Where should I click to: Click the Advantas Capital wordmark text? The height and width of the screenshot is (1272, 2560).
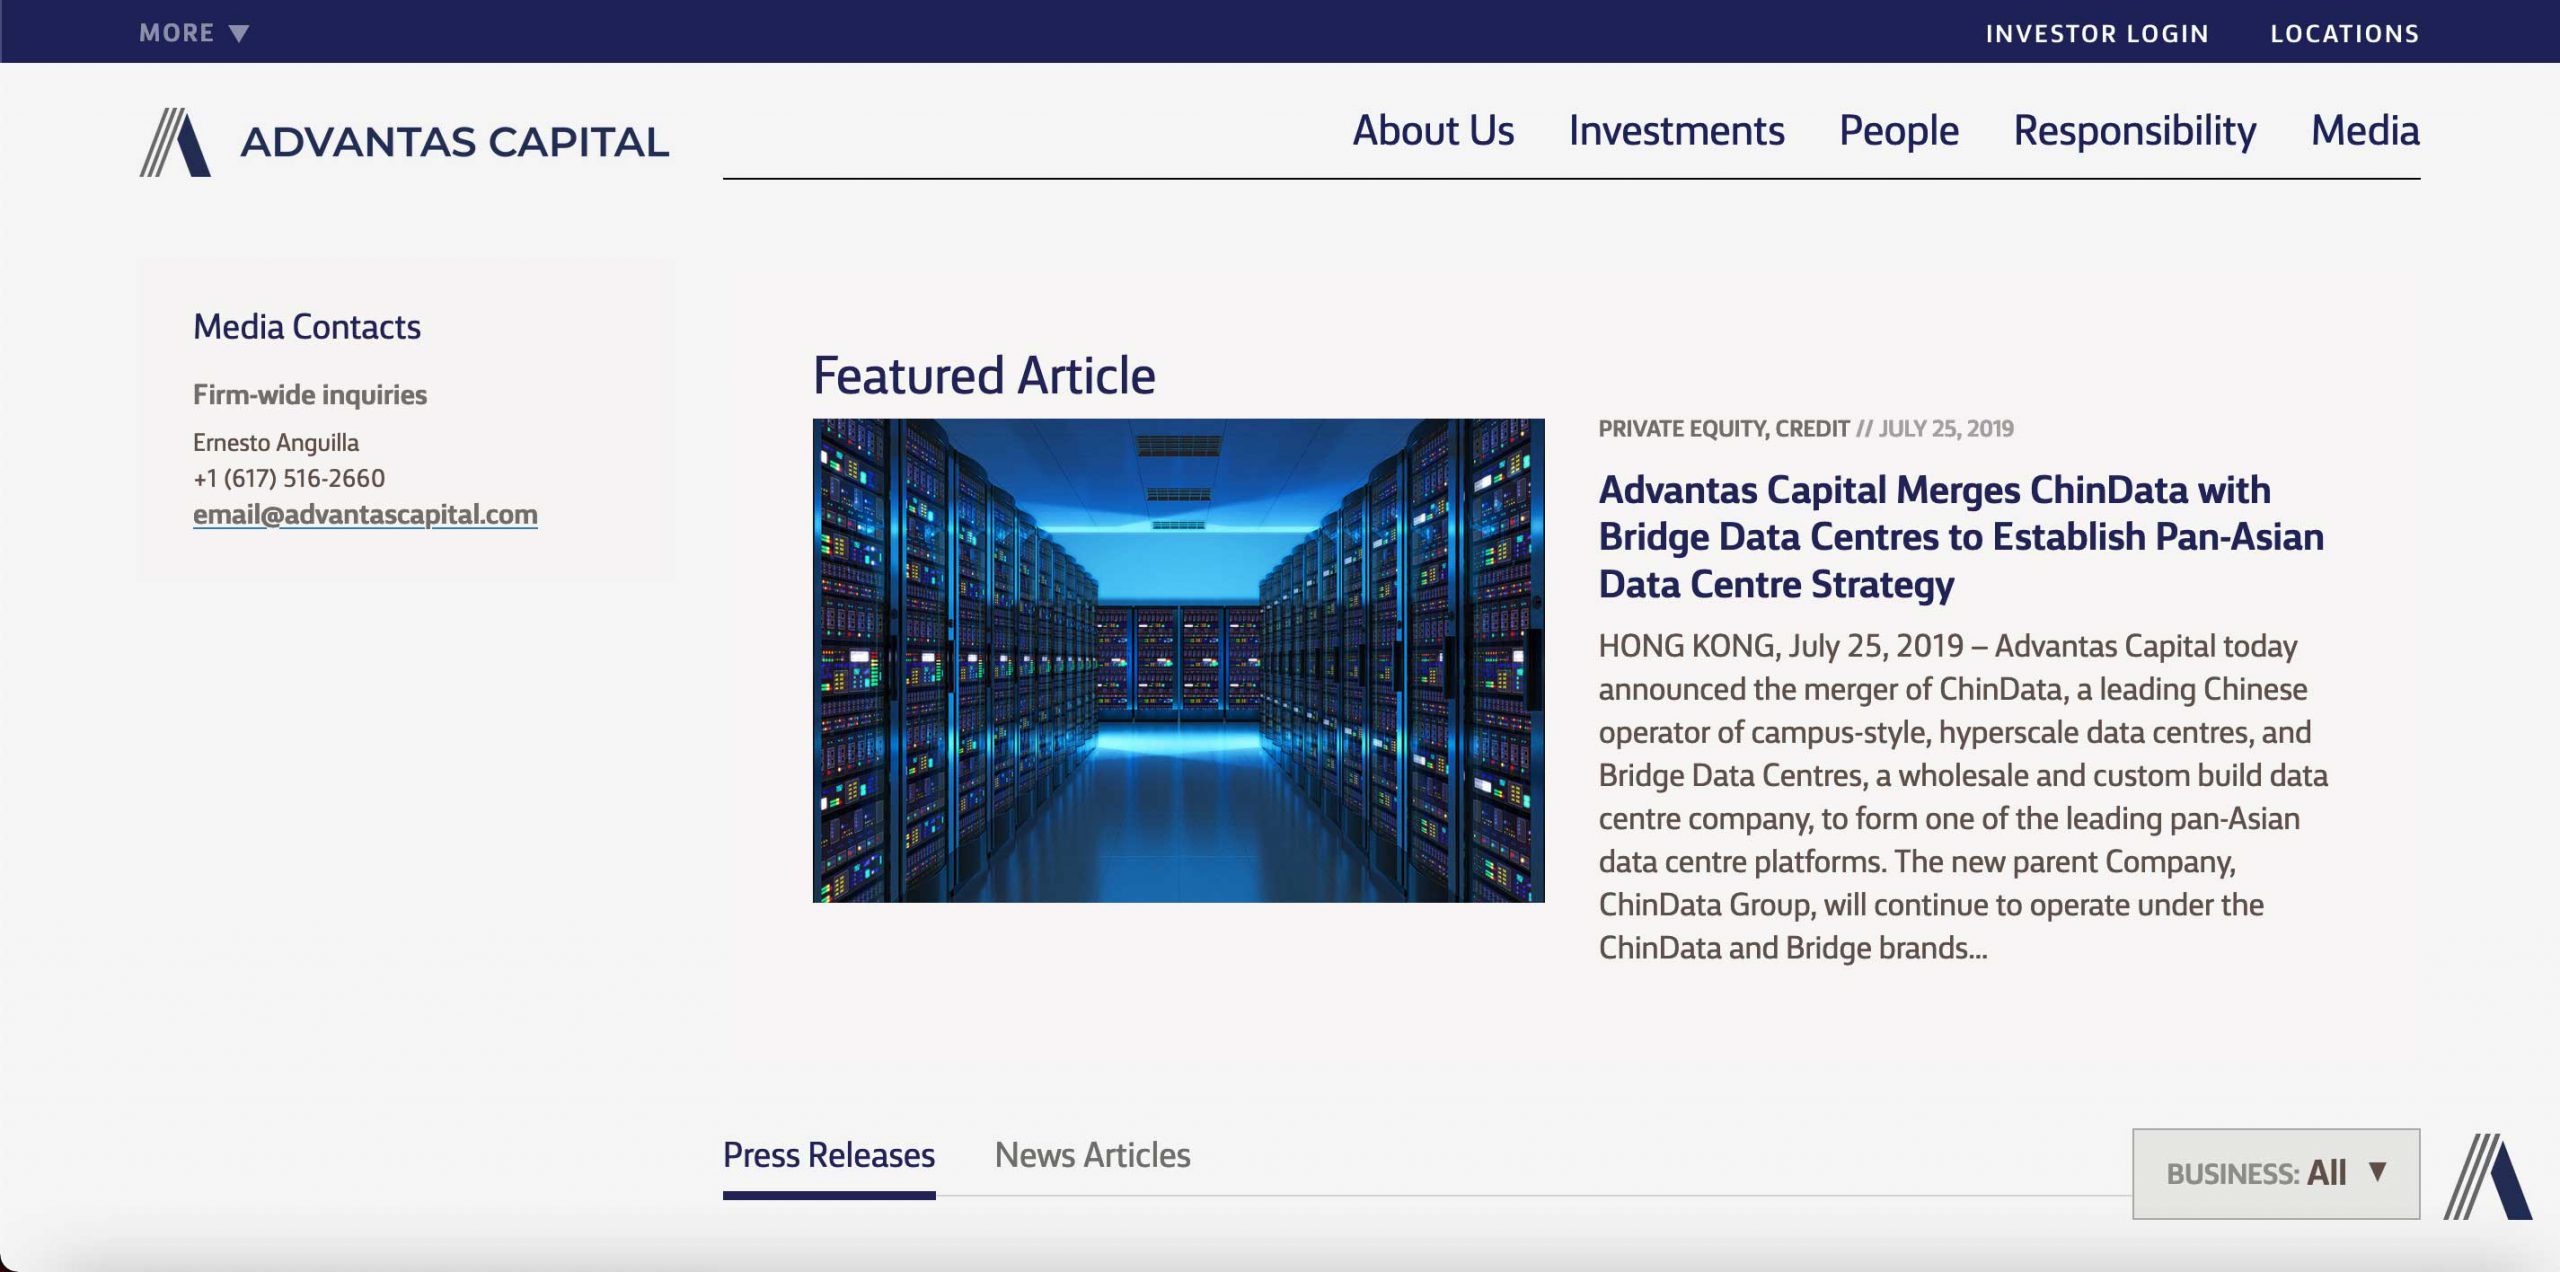(454, 142)
